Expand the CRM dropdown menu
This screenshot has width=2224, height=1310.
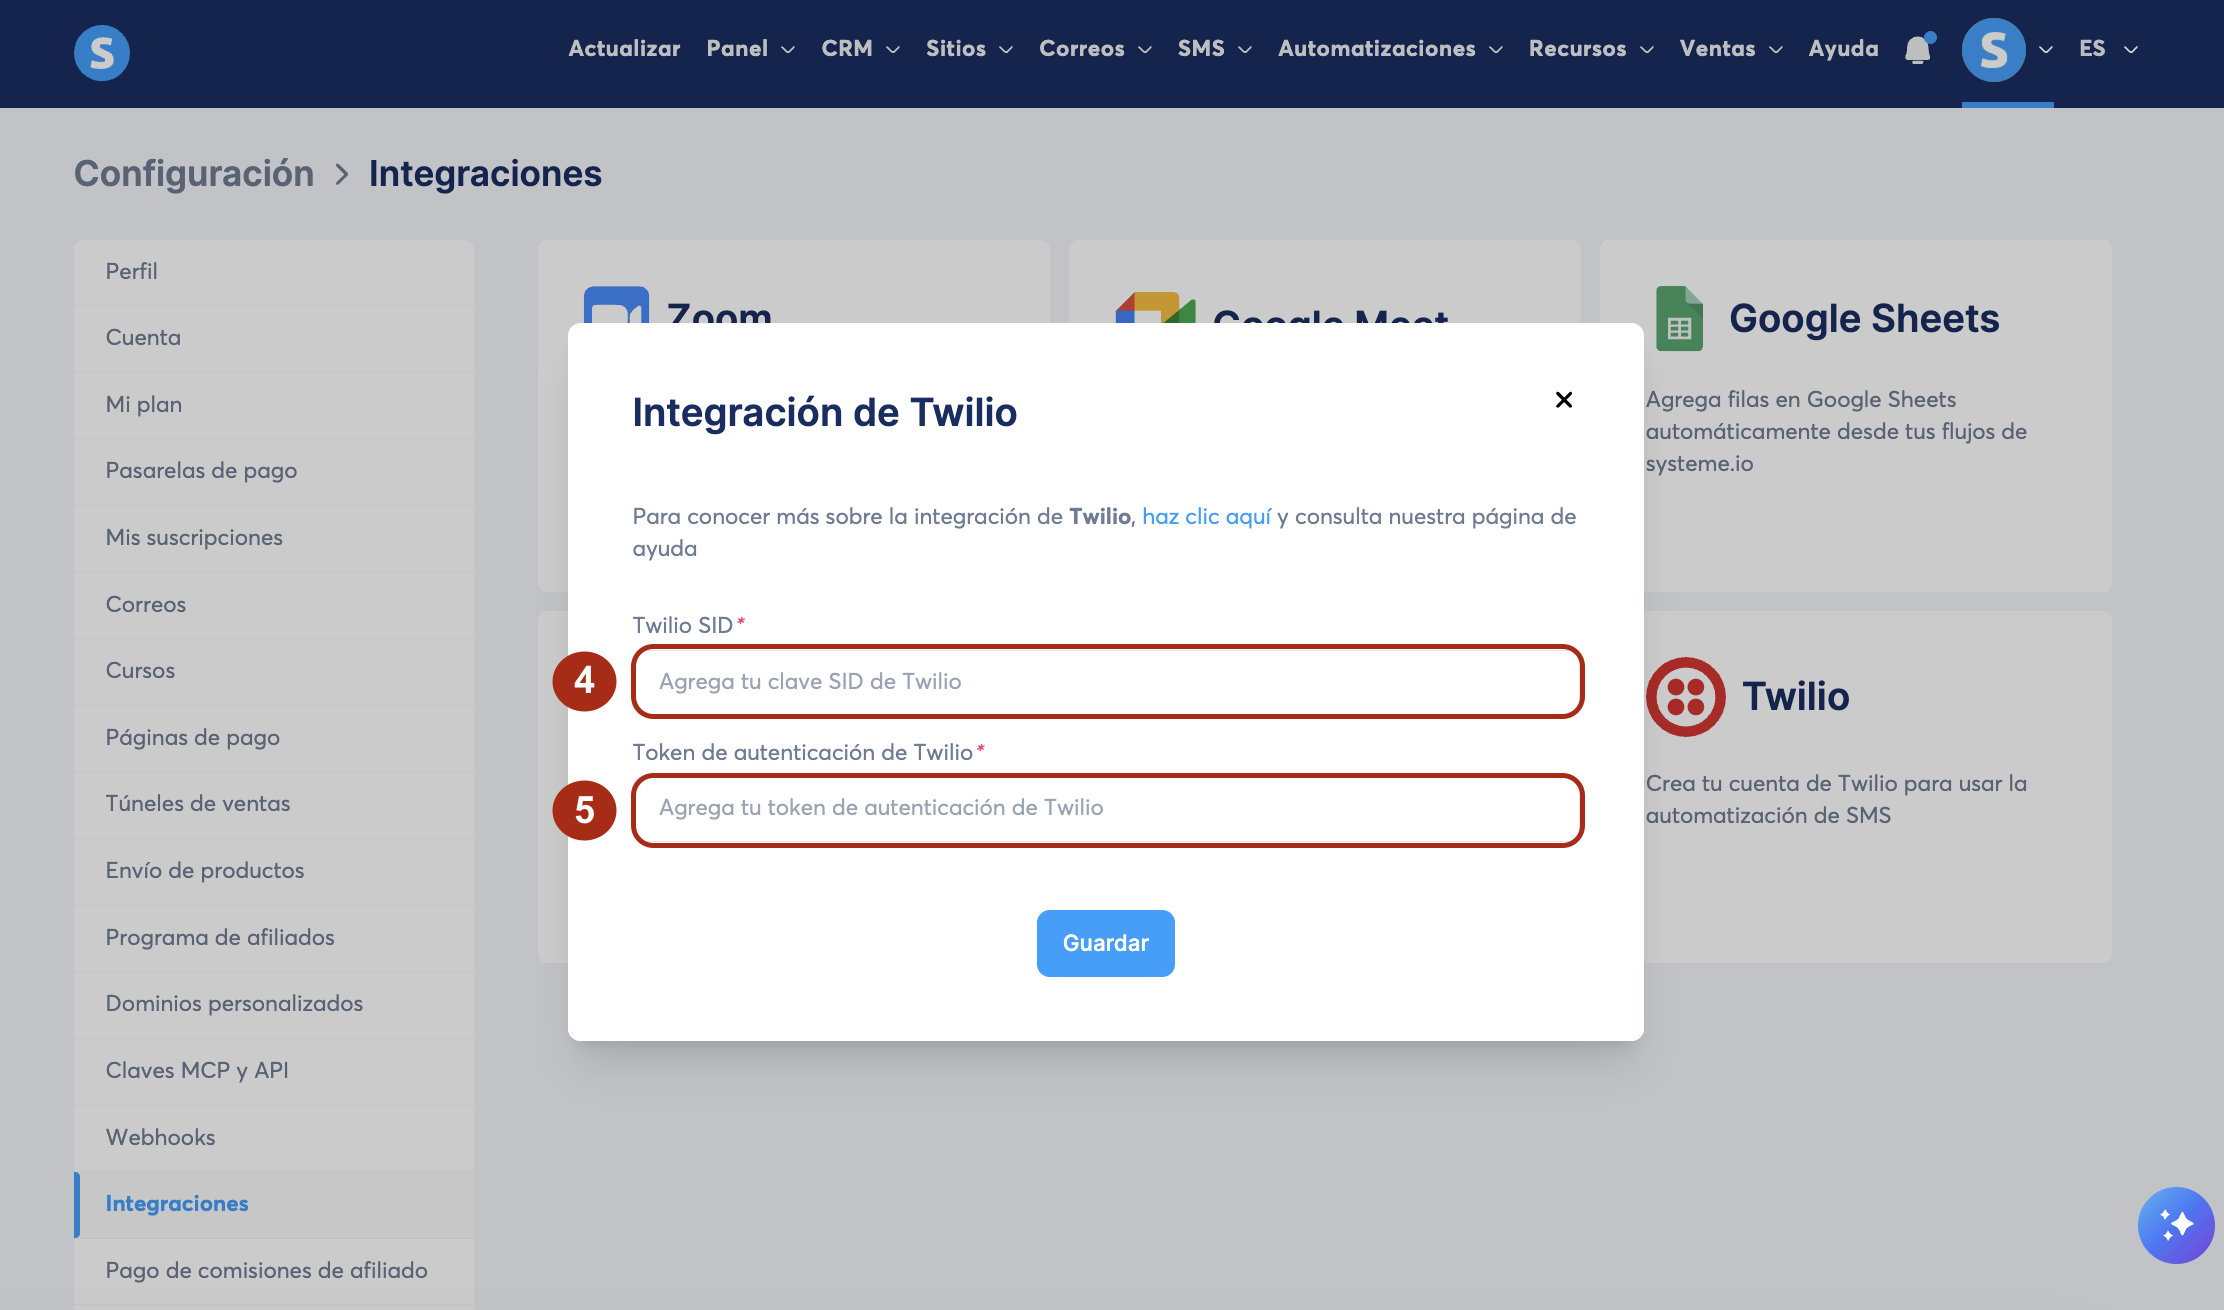click(x=860, y=48)
